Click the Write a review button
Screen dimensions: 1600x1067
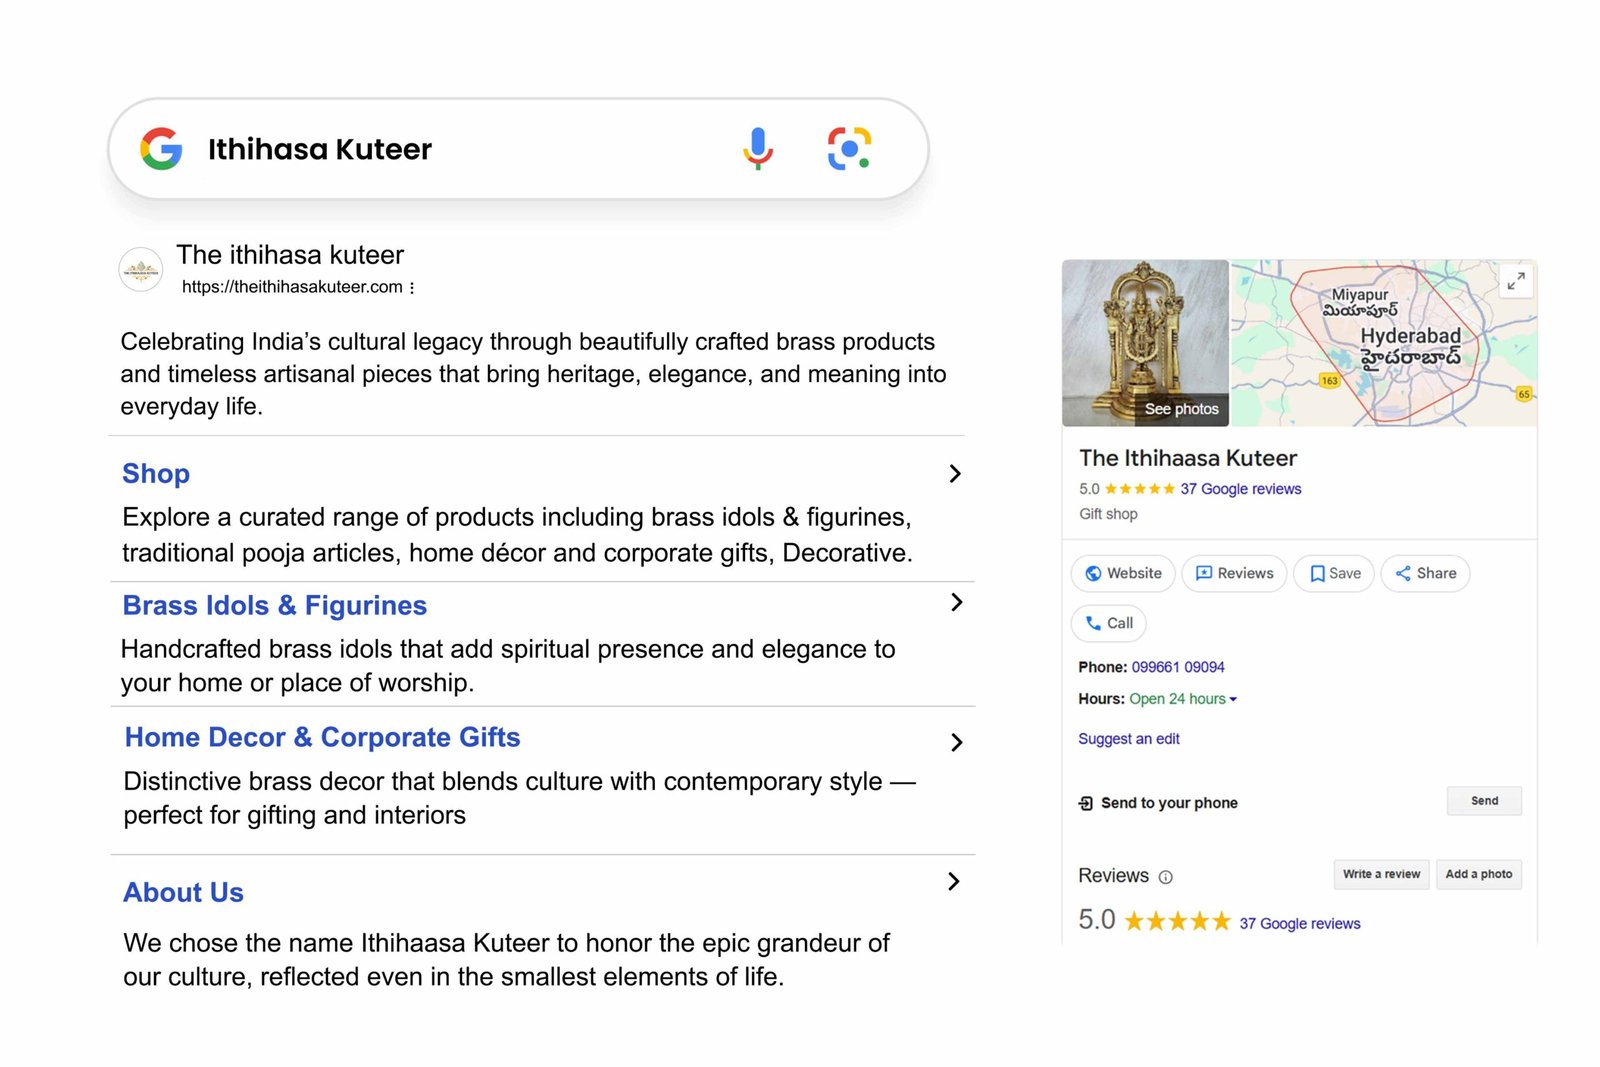click(1381, 874)
